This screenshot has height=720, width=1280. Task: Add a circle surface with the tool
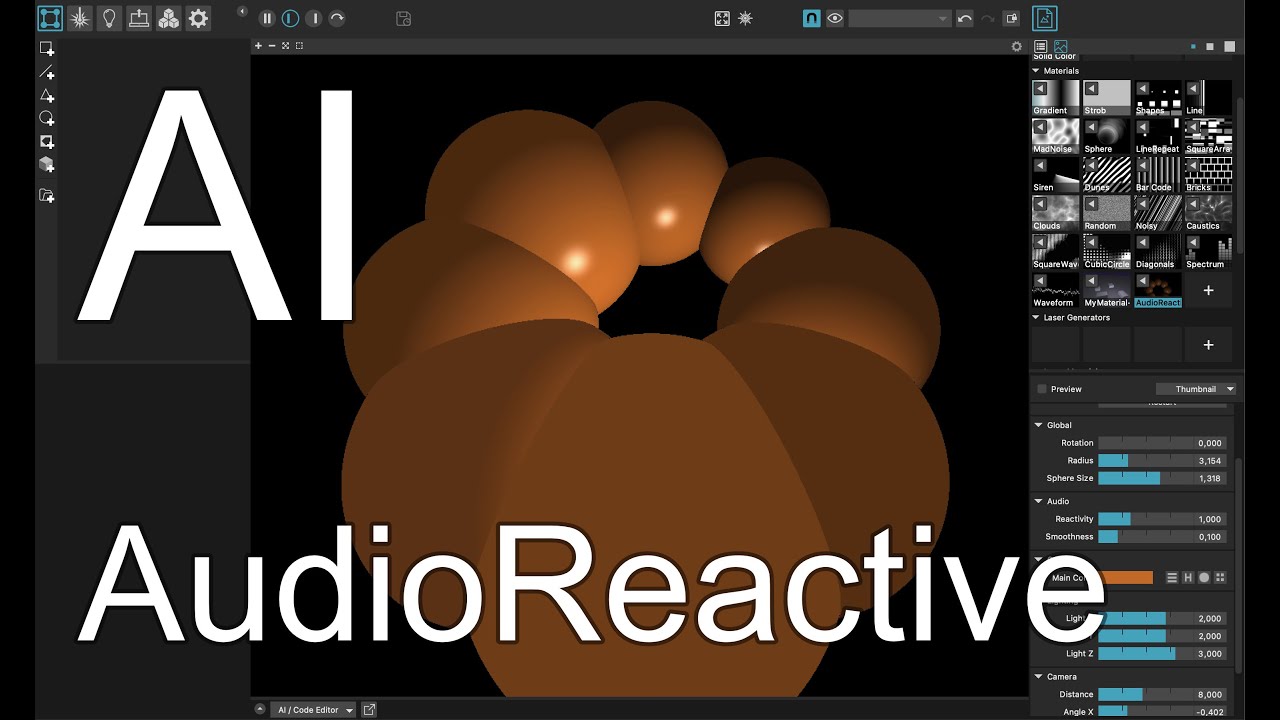(47, 118)
